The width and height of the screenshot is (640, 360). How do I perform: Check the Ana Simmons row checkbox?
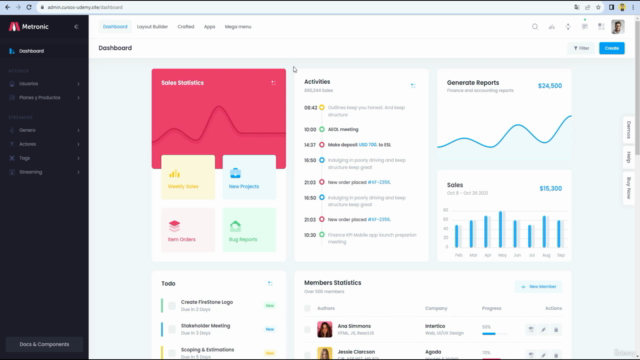pos(307,329)
